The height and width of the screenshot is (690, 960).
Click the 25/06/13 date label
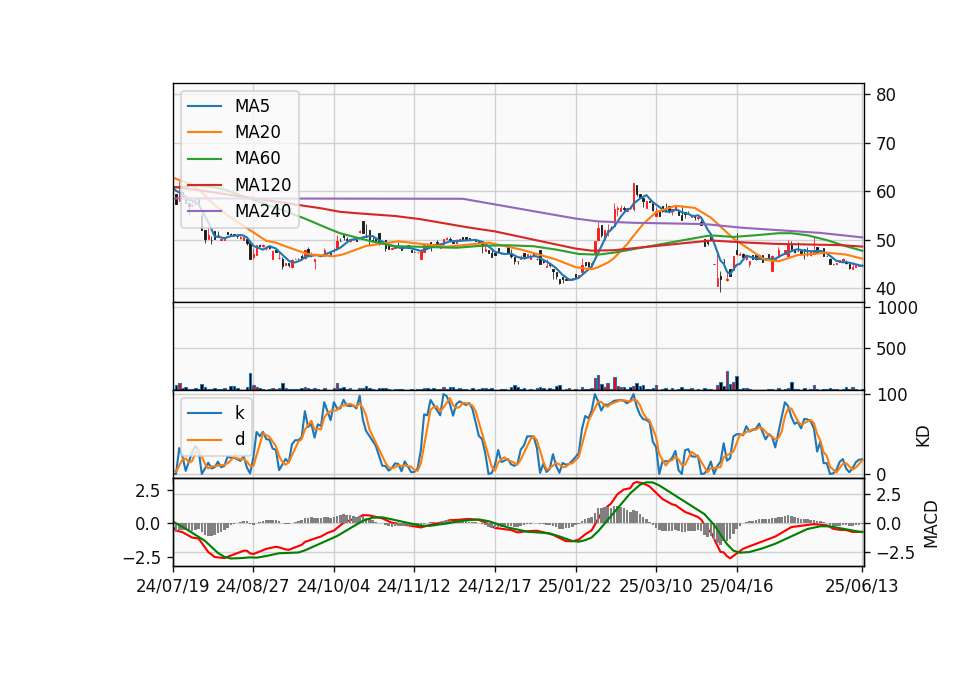(861, 586)
